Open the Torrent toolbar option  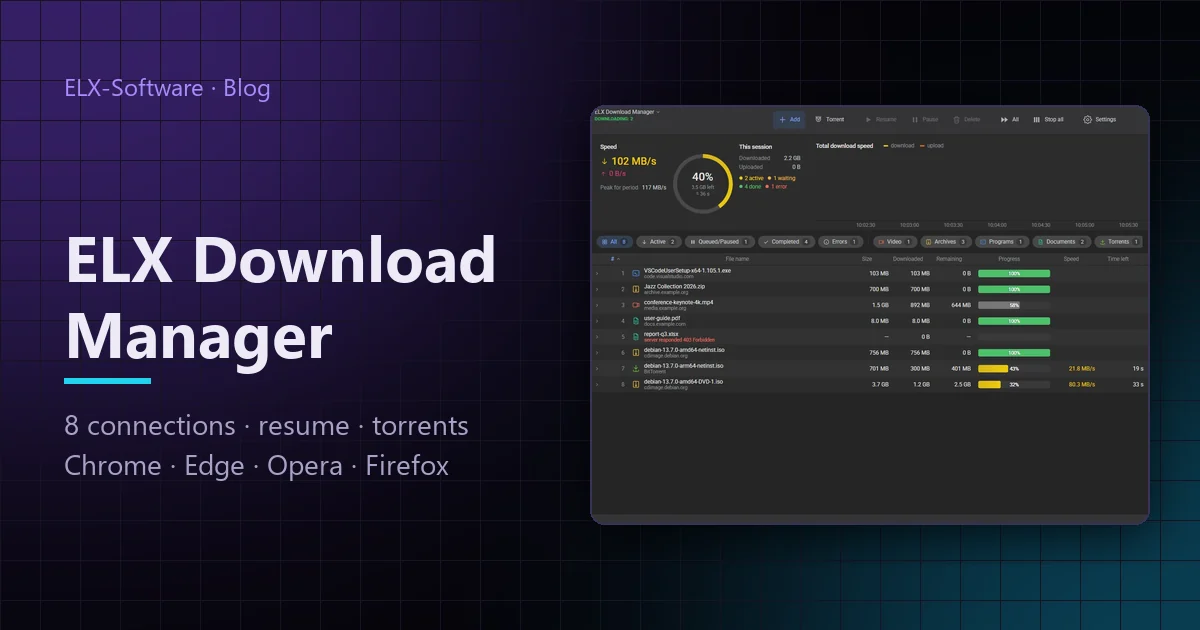tap(830, 119)
